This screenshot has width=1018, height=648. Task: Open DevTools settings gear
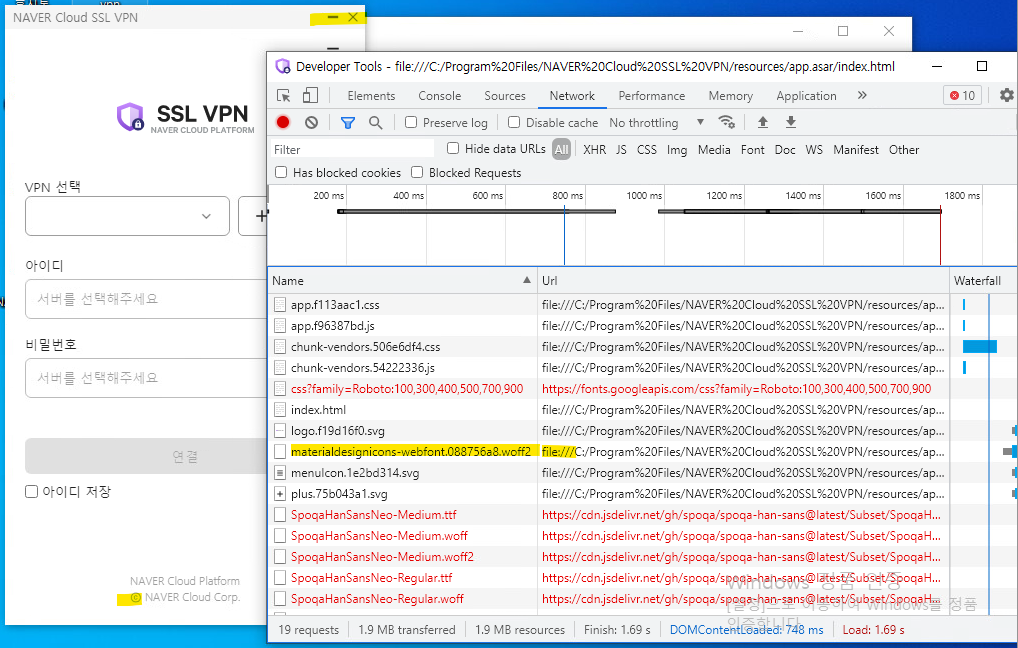coord(1006,96)
